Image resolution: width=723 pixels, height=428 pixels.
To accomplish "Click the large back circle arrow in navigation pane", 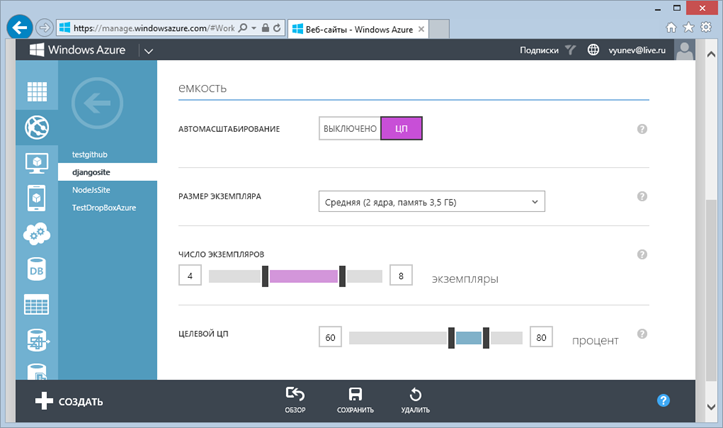I will point(97,103).
